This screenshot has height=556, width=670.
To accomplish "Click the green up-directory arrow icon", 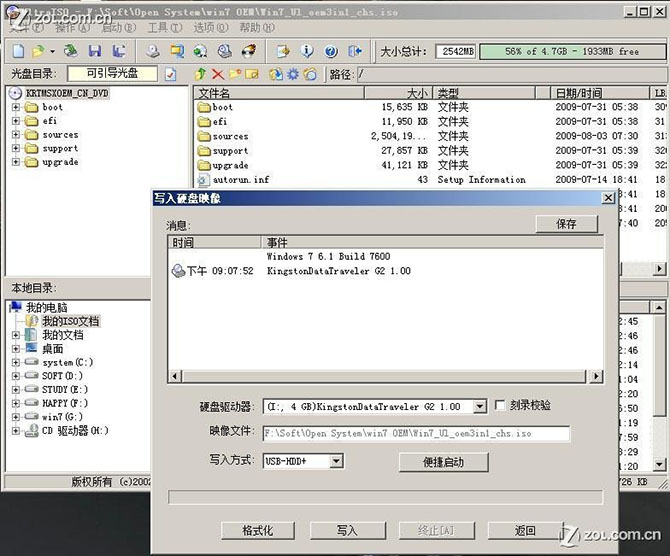I will click(201, 74).
